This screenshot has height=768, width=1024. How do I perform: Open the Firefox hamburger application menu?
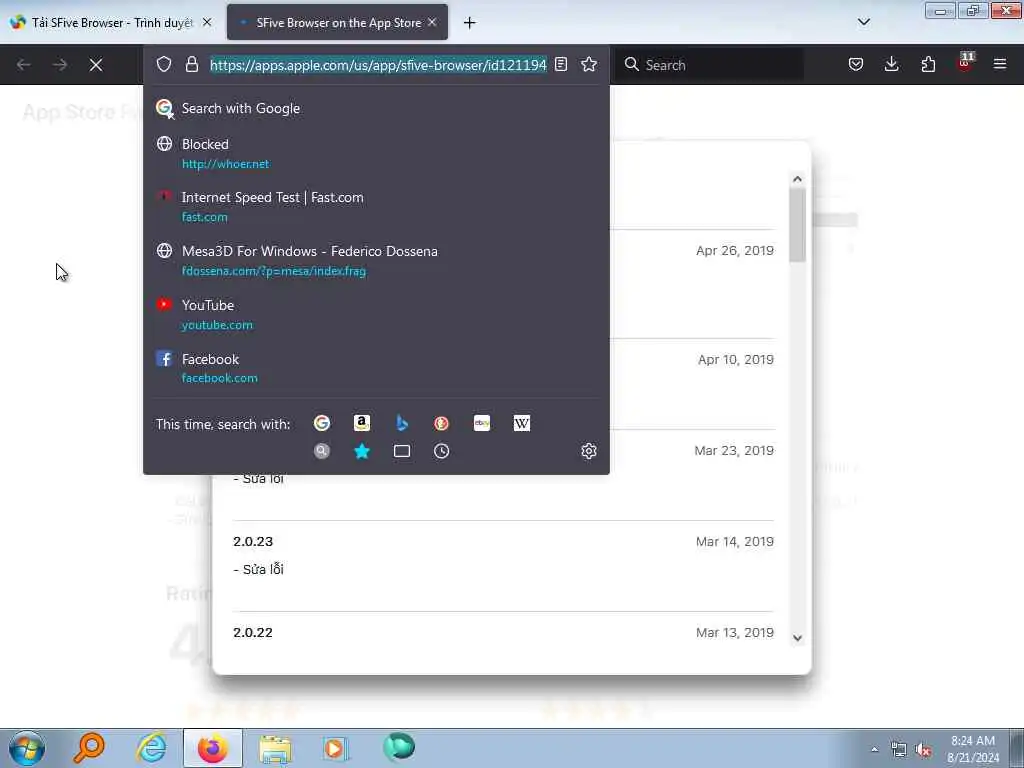click(x=1000, y=64)
